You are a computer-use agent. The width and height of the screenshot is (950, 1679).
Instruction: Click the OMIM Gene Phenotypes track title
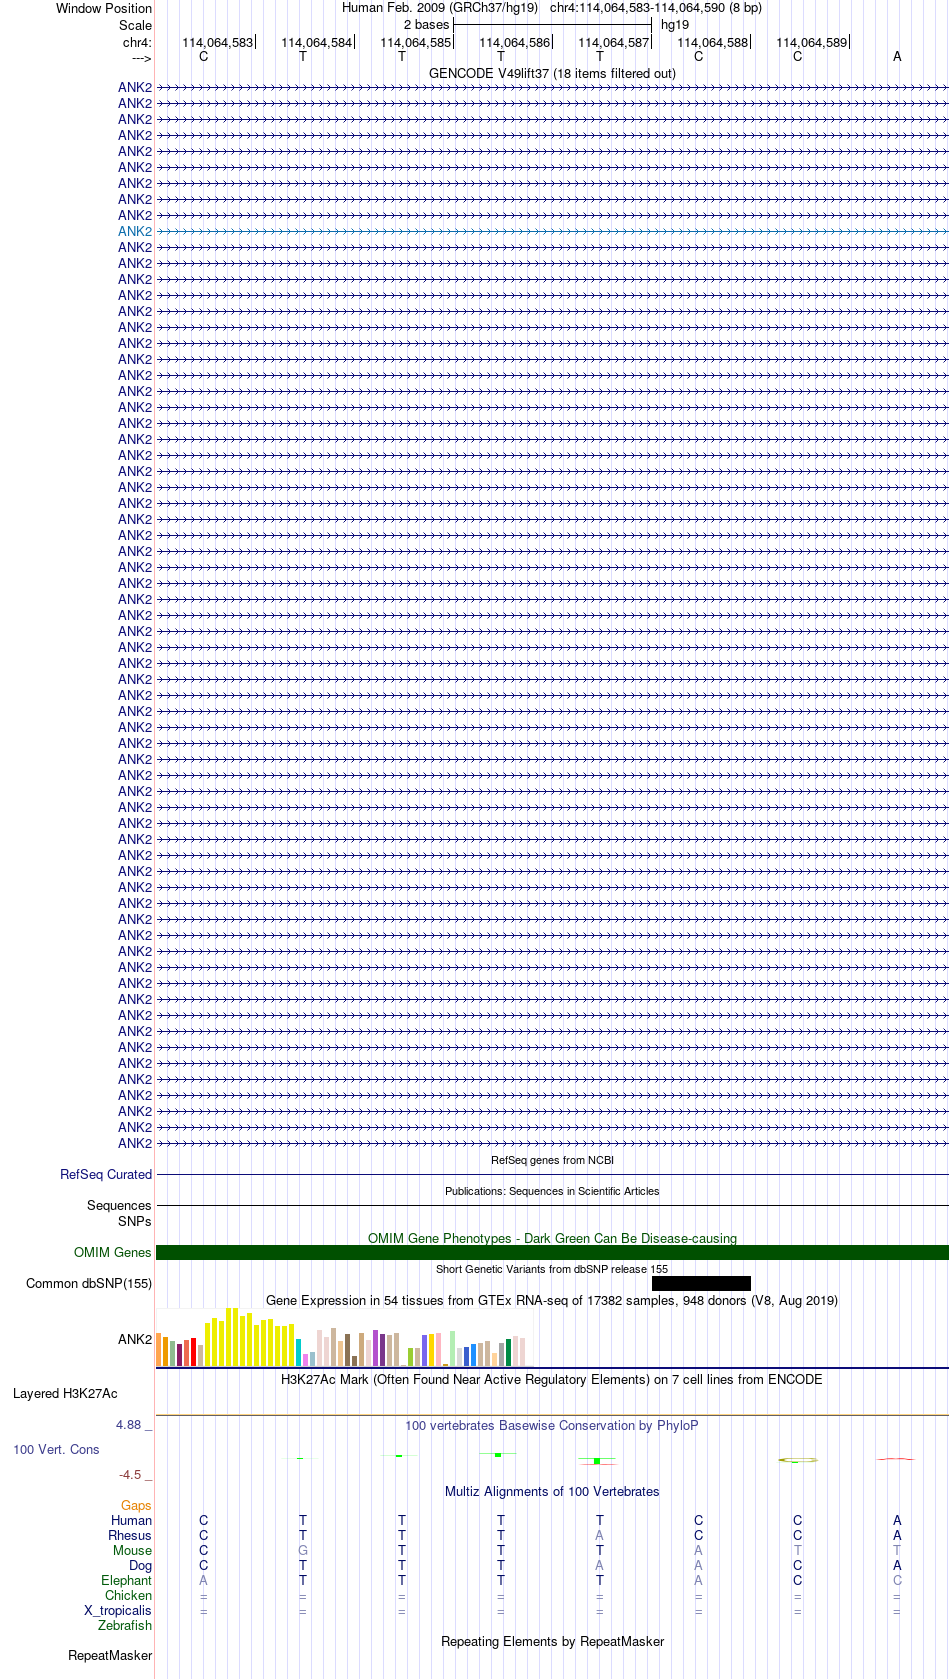pos(552,1238)
